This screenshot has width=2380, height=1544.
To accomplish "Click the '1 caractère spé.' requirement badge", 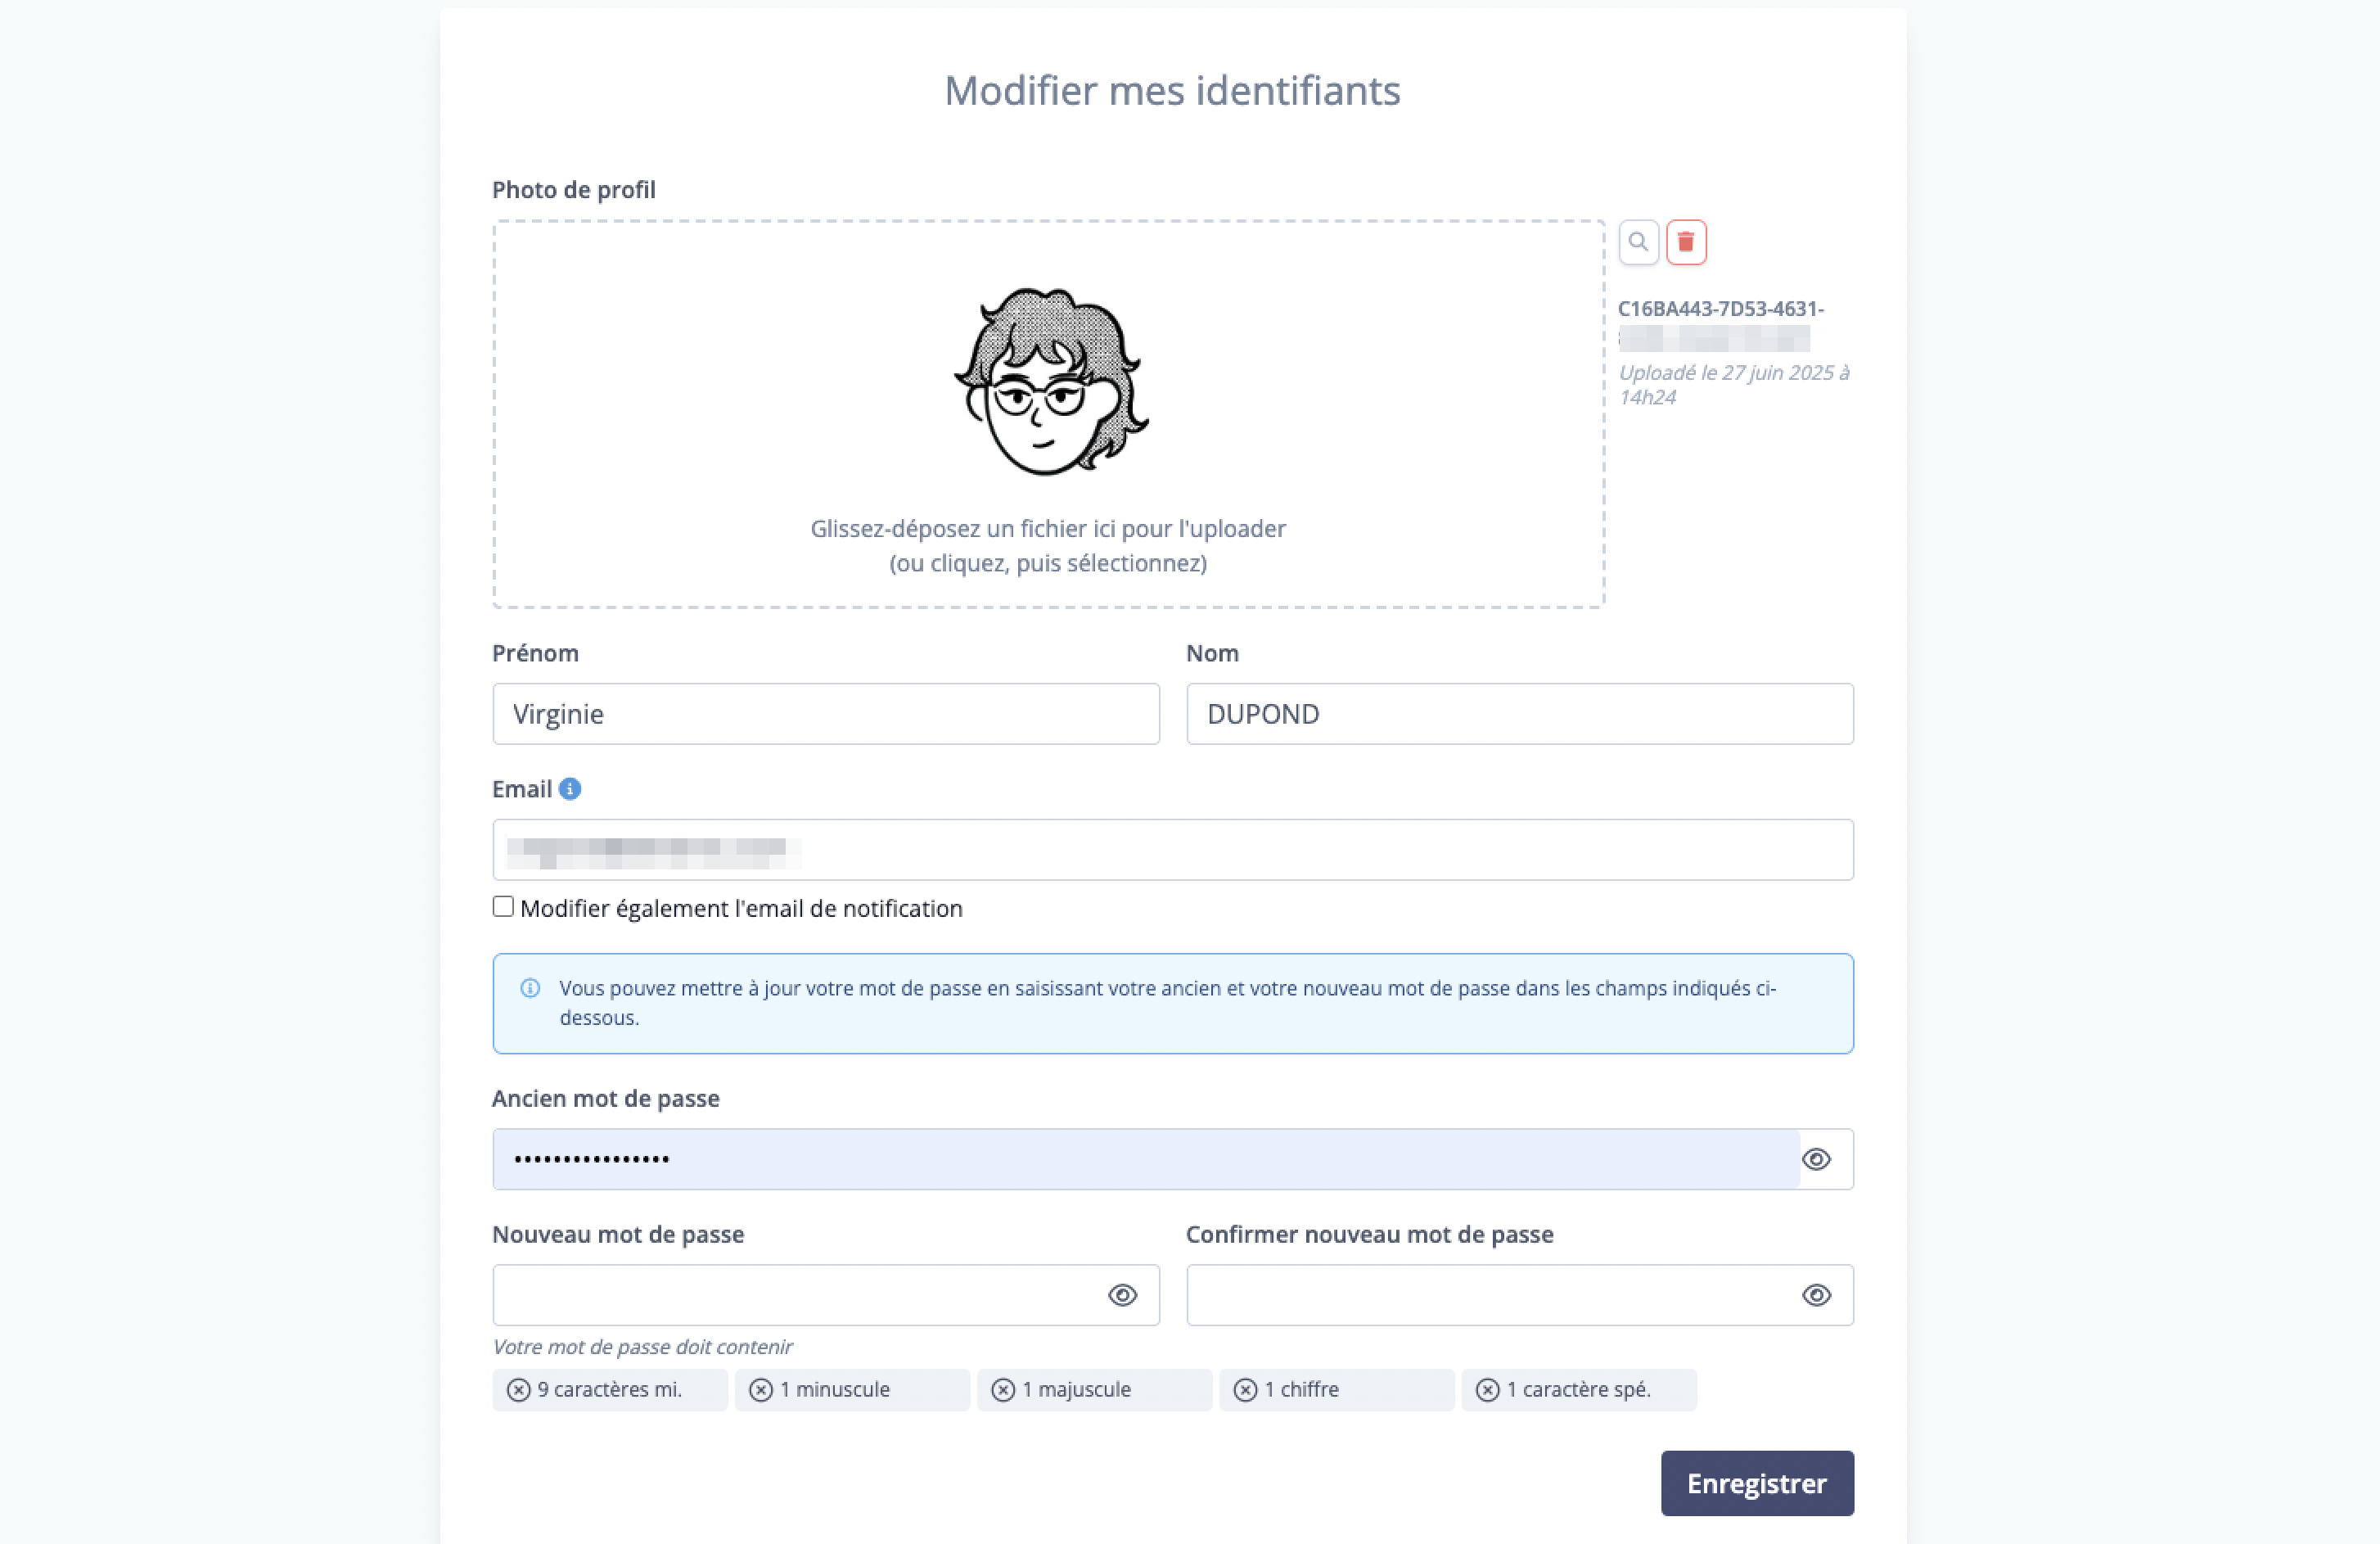I will [1579, 1390].
